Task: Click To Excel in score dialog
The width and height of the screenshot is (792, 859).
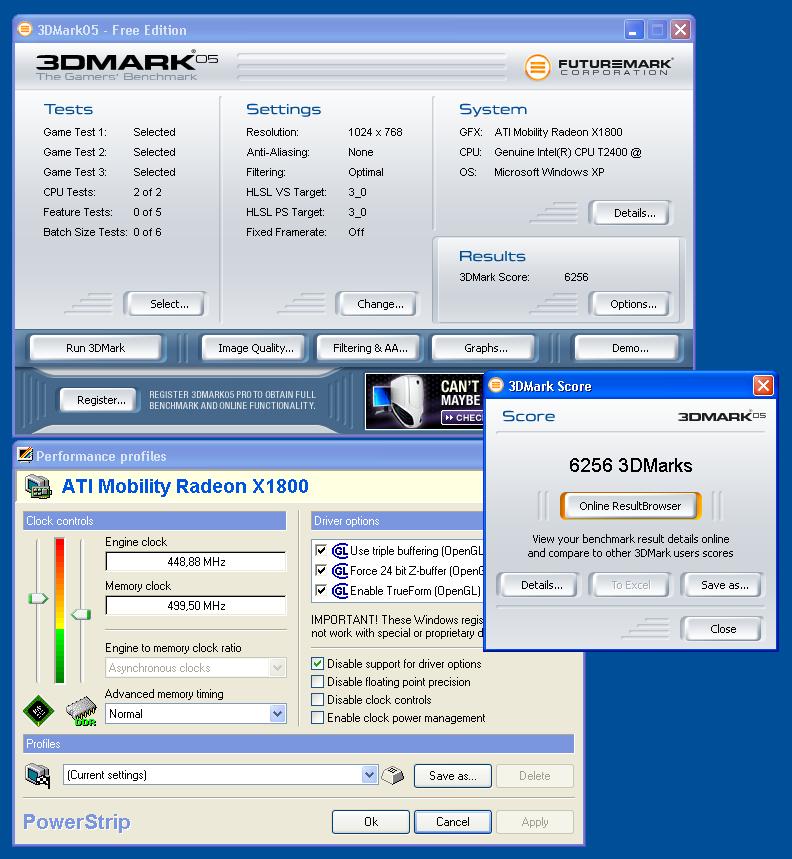Action: click(630, 585)
